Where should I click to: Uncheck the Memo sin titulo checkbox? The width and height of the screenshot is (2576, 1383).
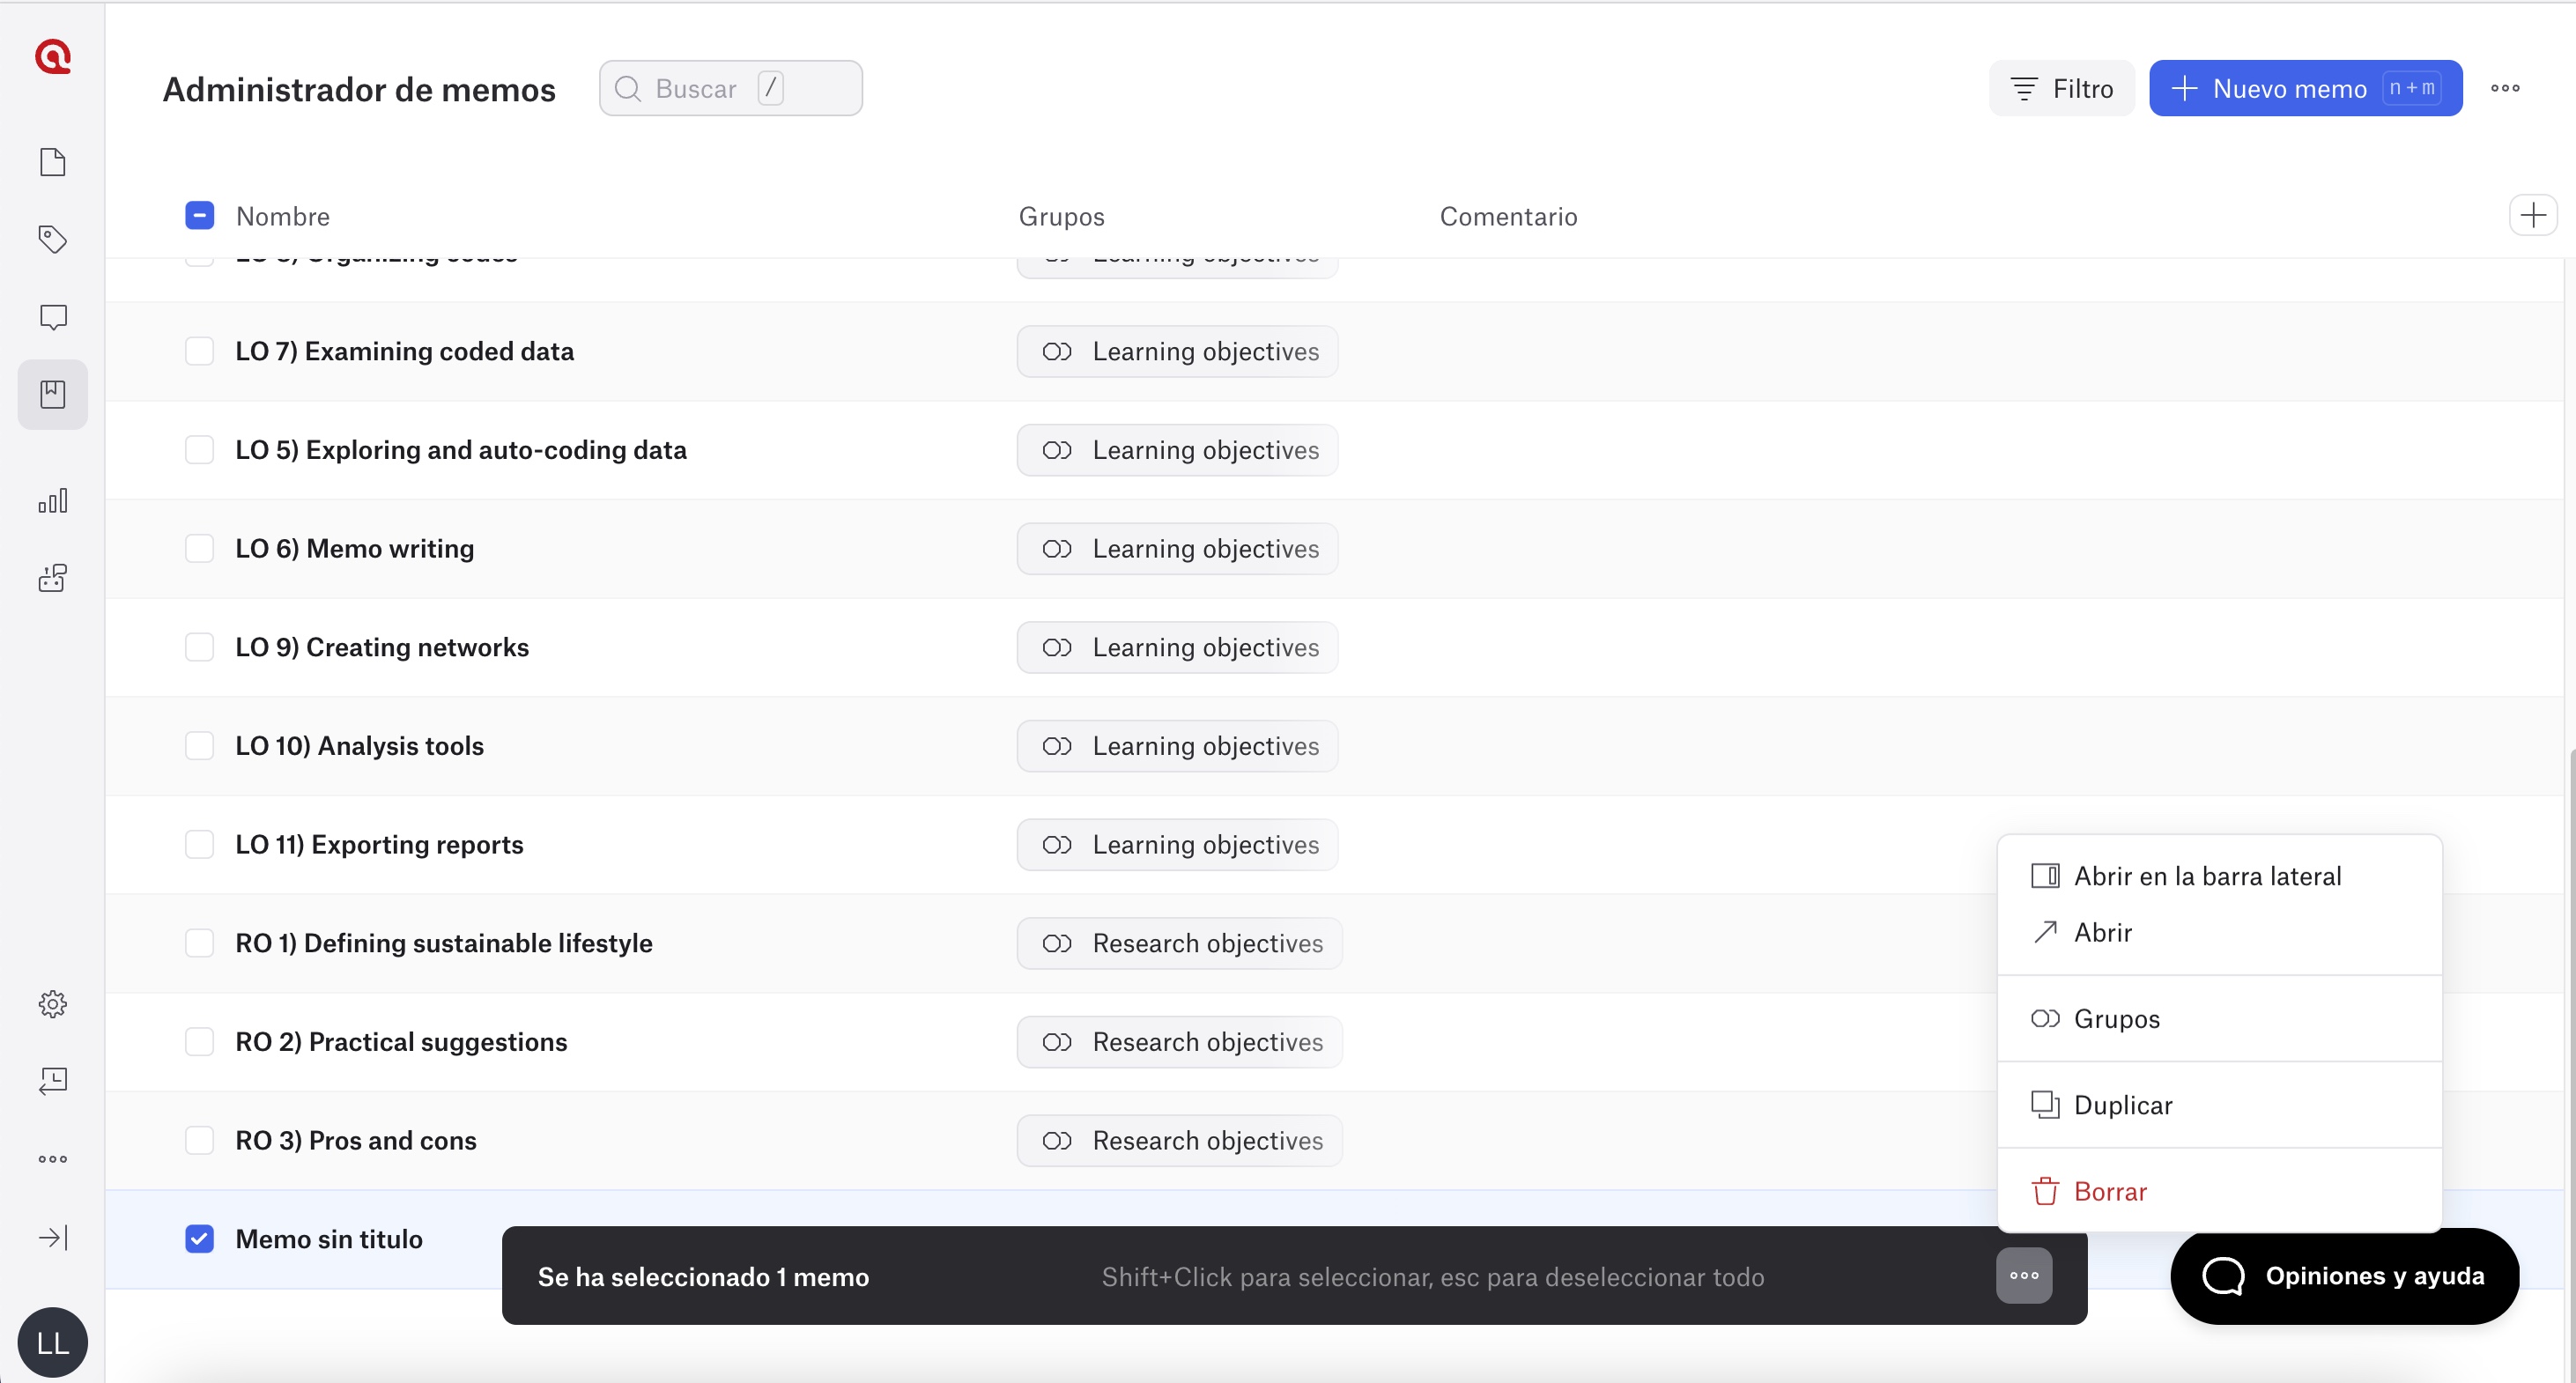pyautogui.click(x=200, y=1239)
